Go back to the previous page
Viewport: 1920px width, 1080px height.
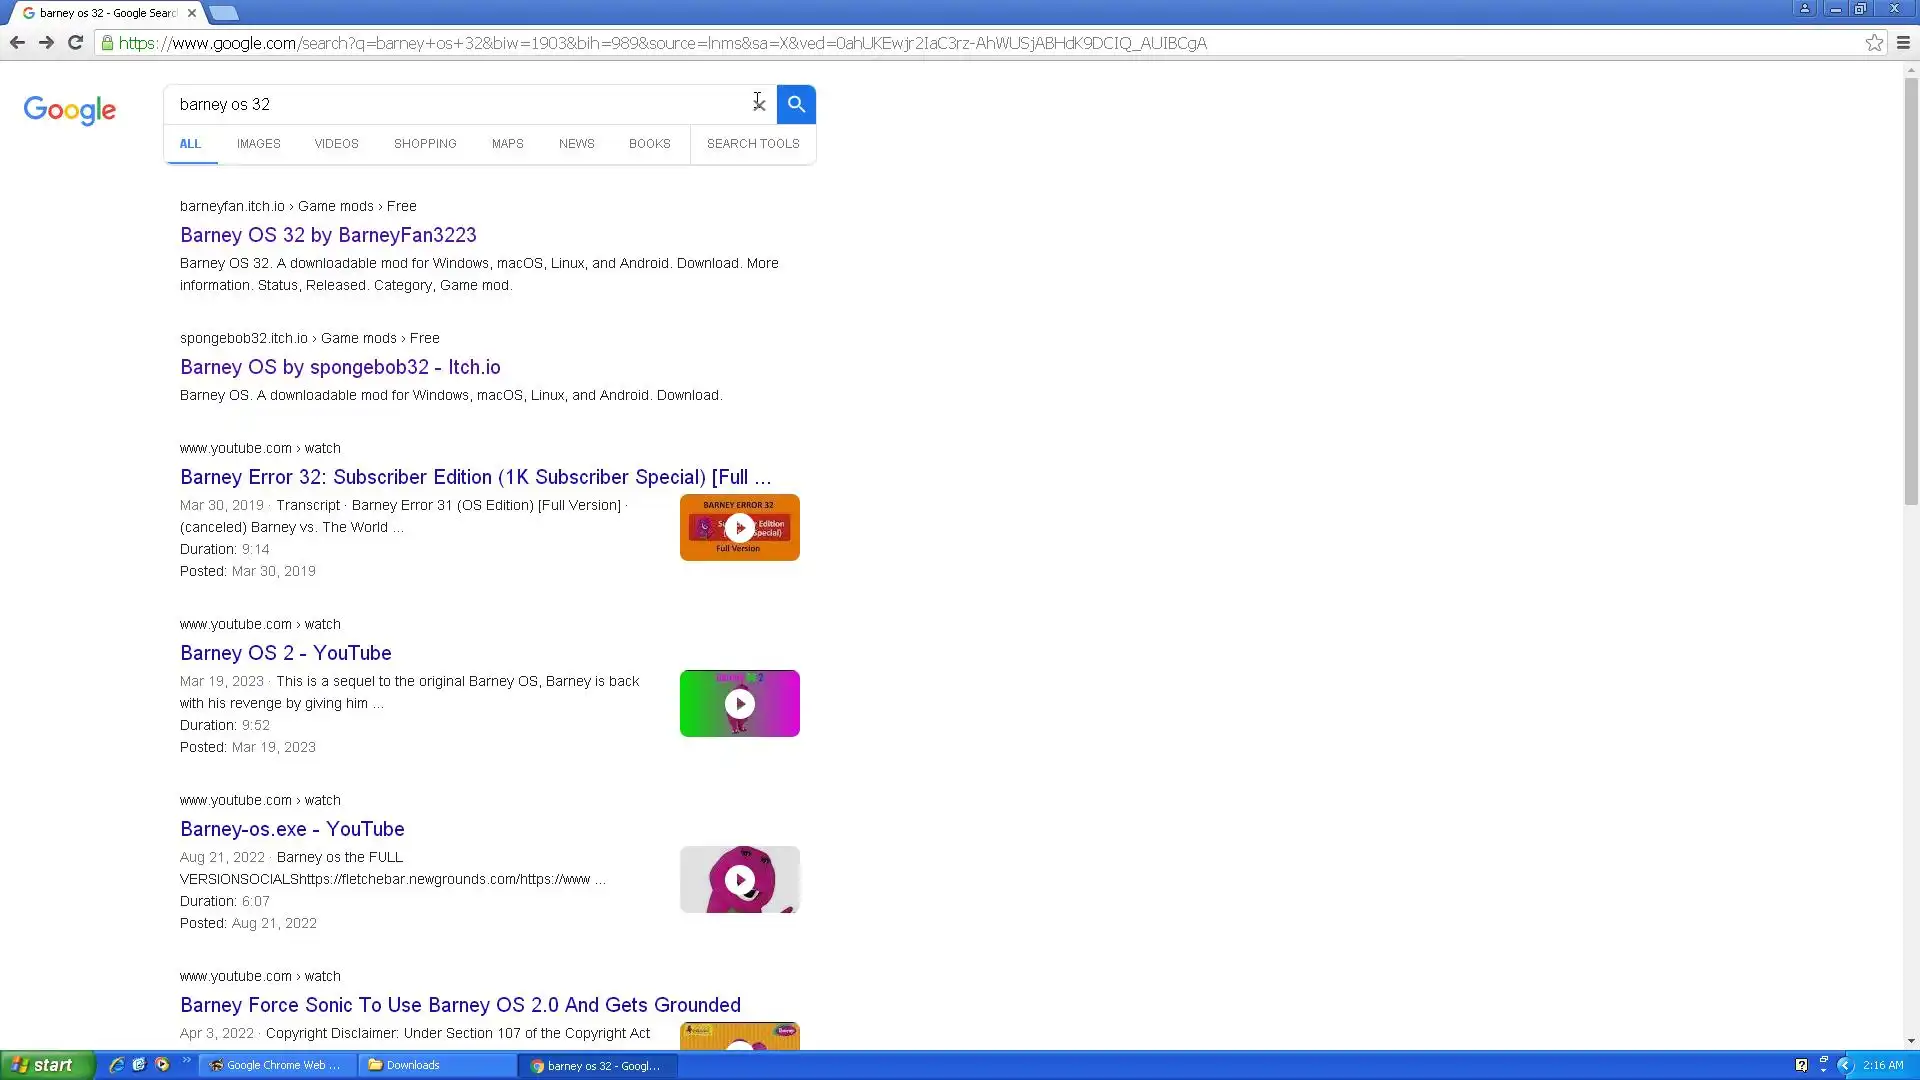tap(17, 43)
